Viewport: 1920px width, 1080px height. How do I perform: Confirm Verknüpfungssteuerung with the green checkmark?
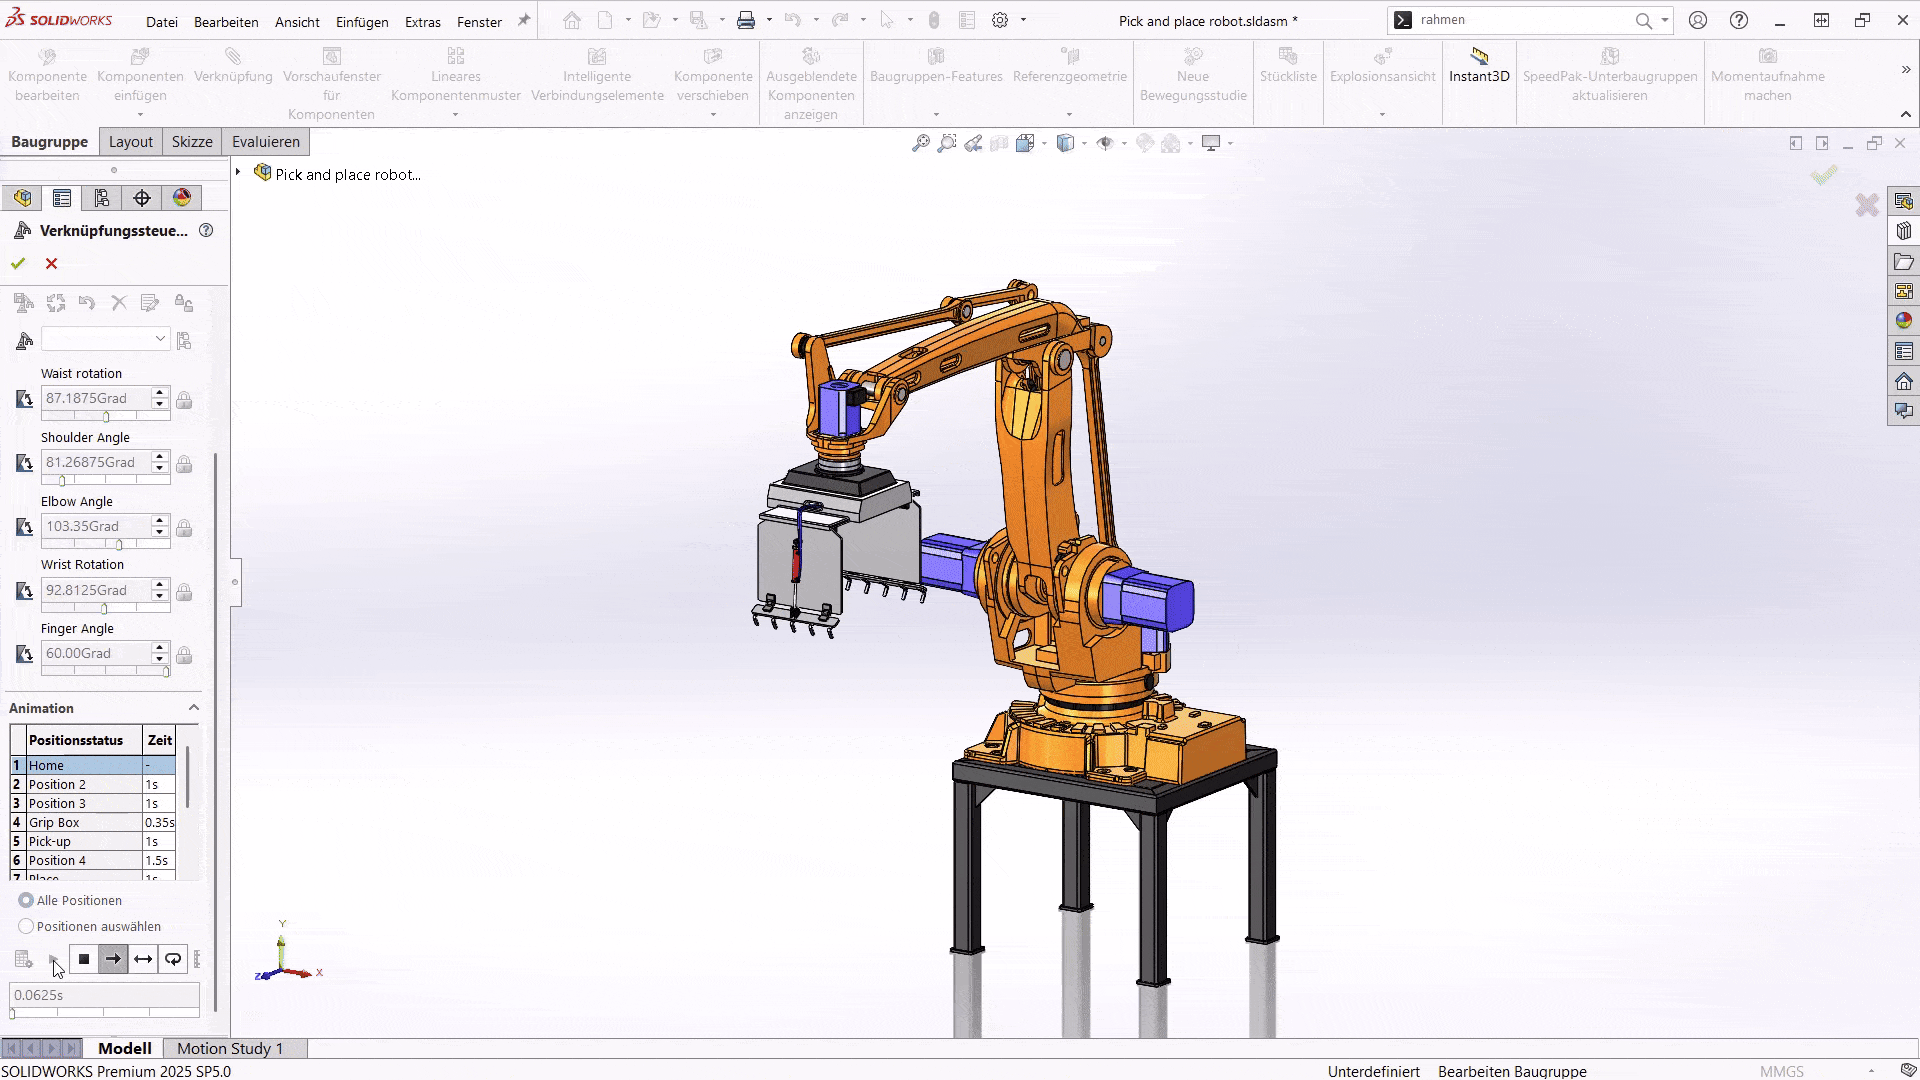click(17, 263)
